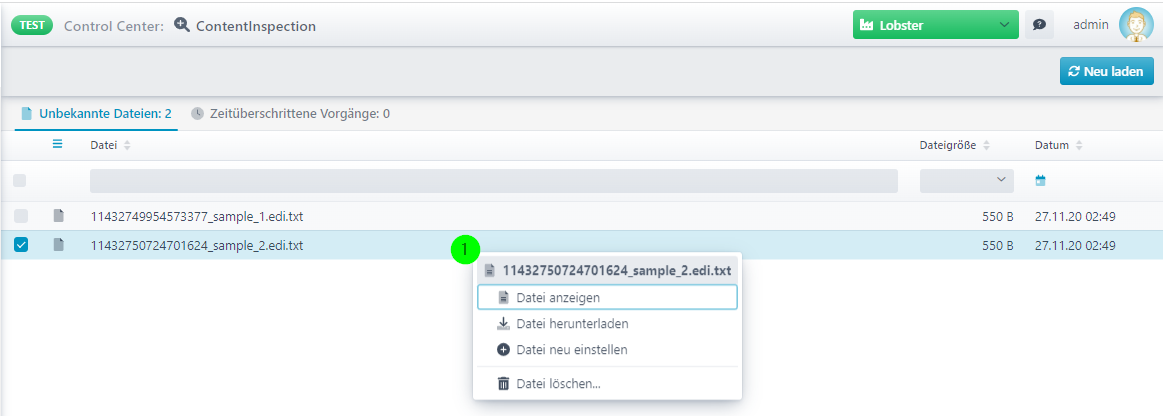This screenshot has width=1163, height=416.
Task: Click the Datei column header
Action: (x=104, y=145)
